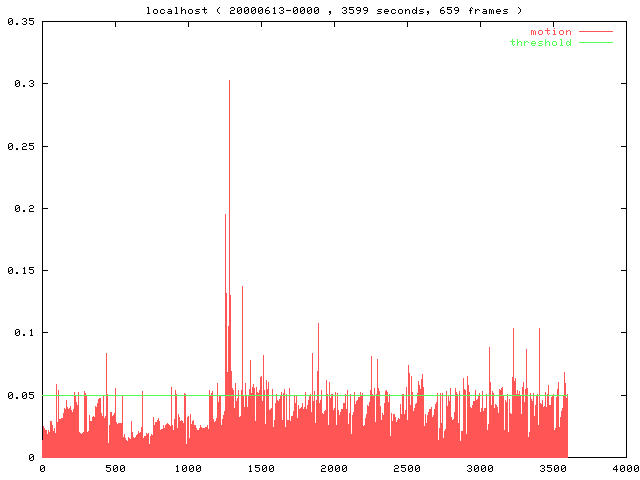Select the 1000 mark on the x-axis

click(x=188, y=468)
